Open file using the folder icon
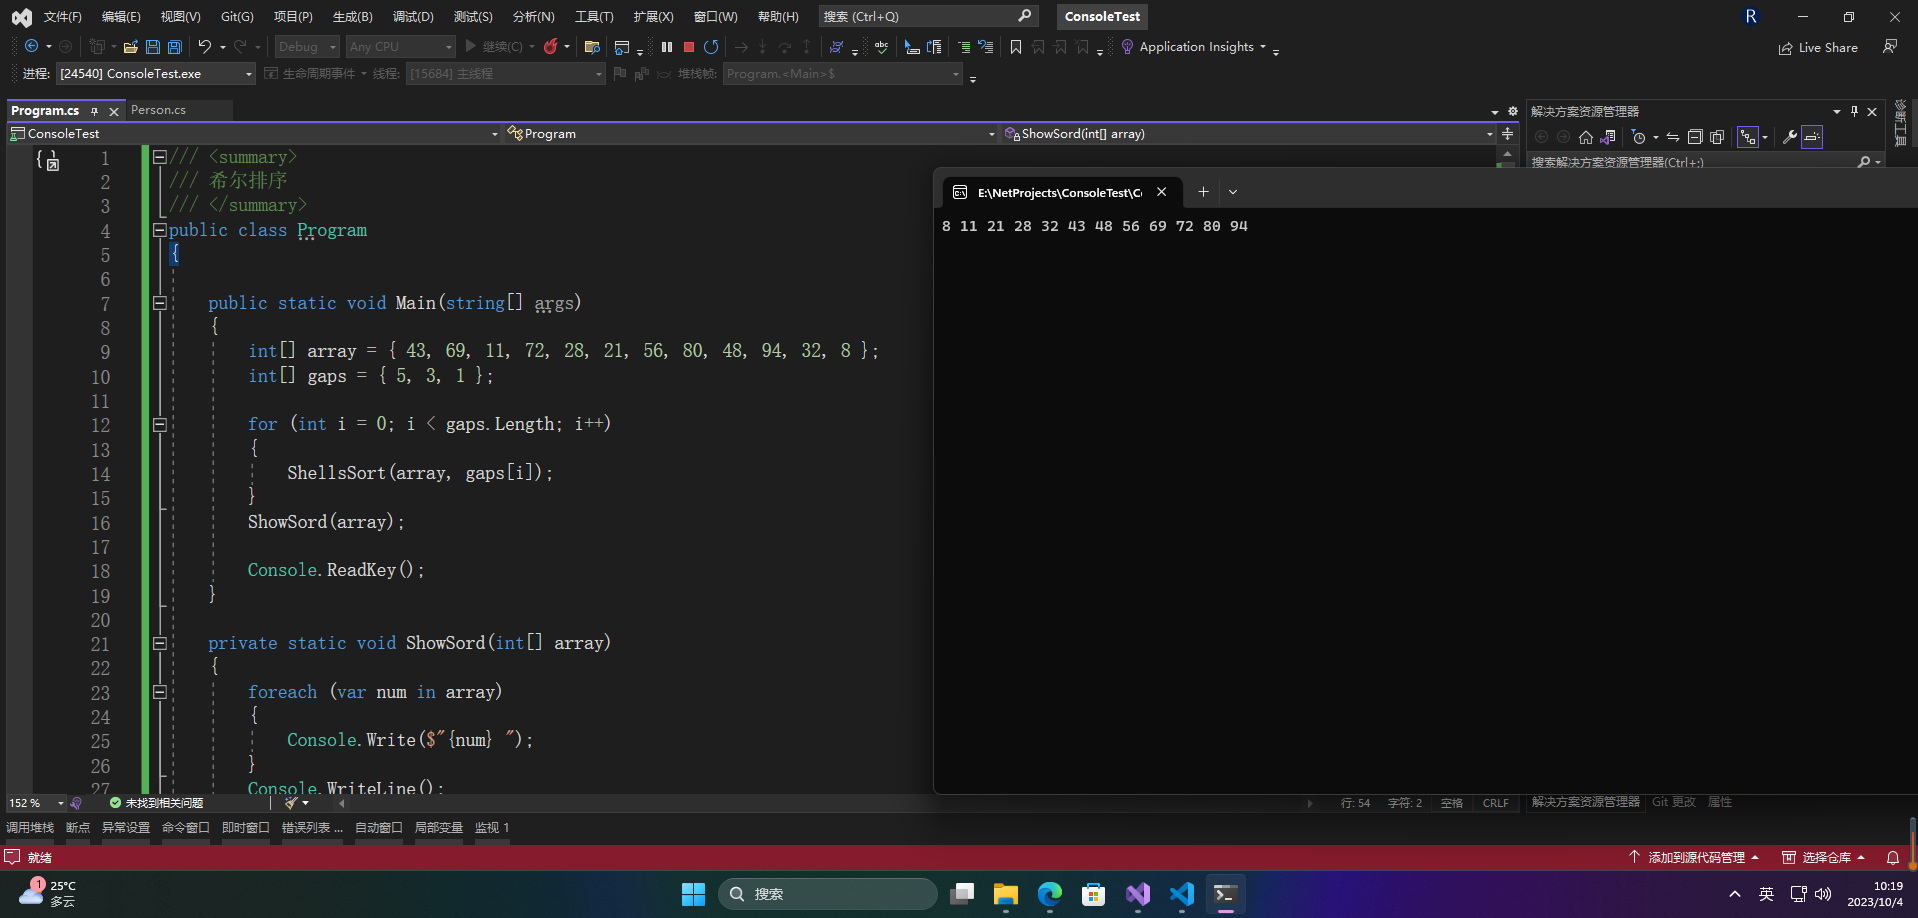The width and height of the screenshot is (1918, 918). [131, 46]
